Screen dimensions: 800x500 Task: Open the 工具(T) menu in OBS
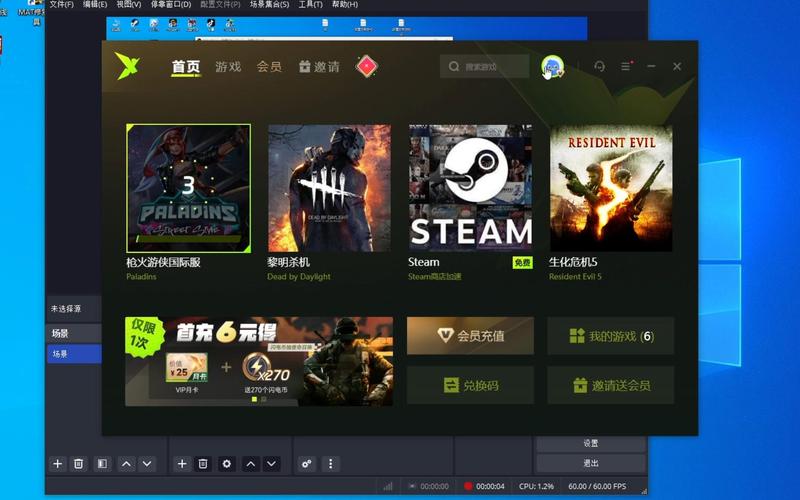(x=310, y=4)
